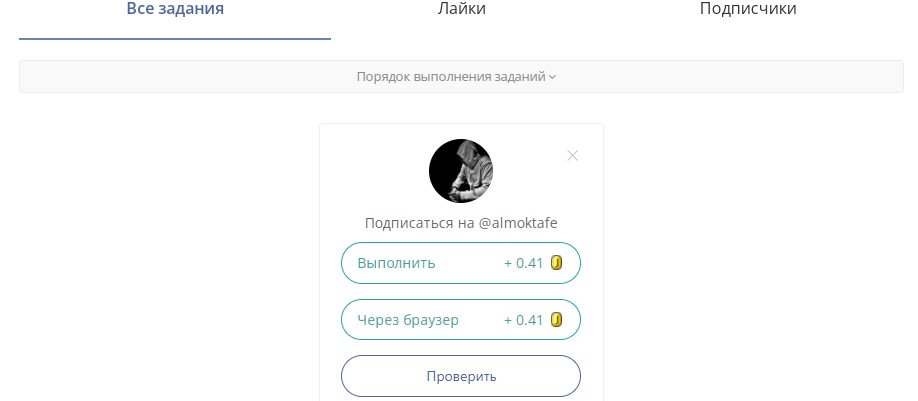Click the + 0.41 reward on Через браузер
Image resolution: width=918 pixels, height=401 pixels.
[x=523, y=320]
